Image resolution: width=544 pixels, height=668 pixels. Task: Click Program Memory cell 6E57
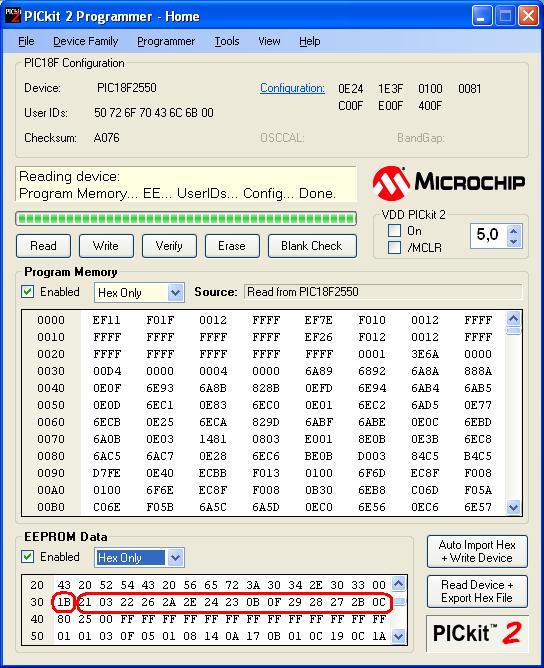478,507
